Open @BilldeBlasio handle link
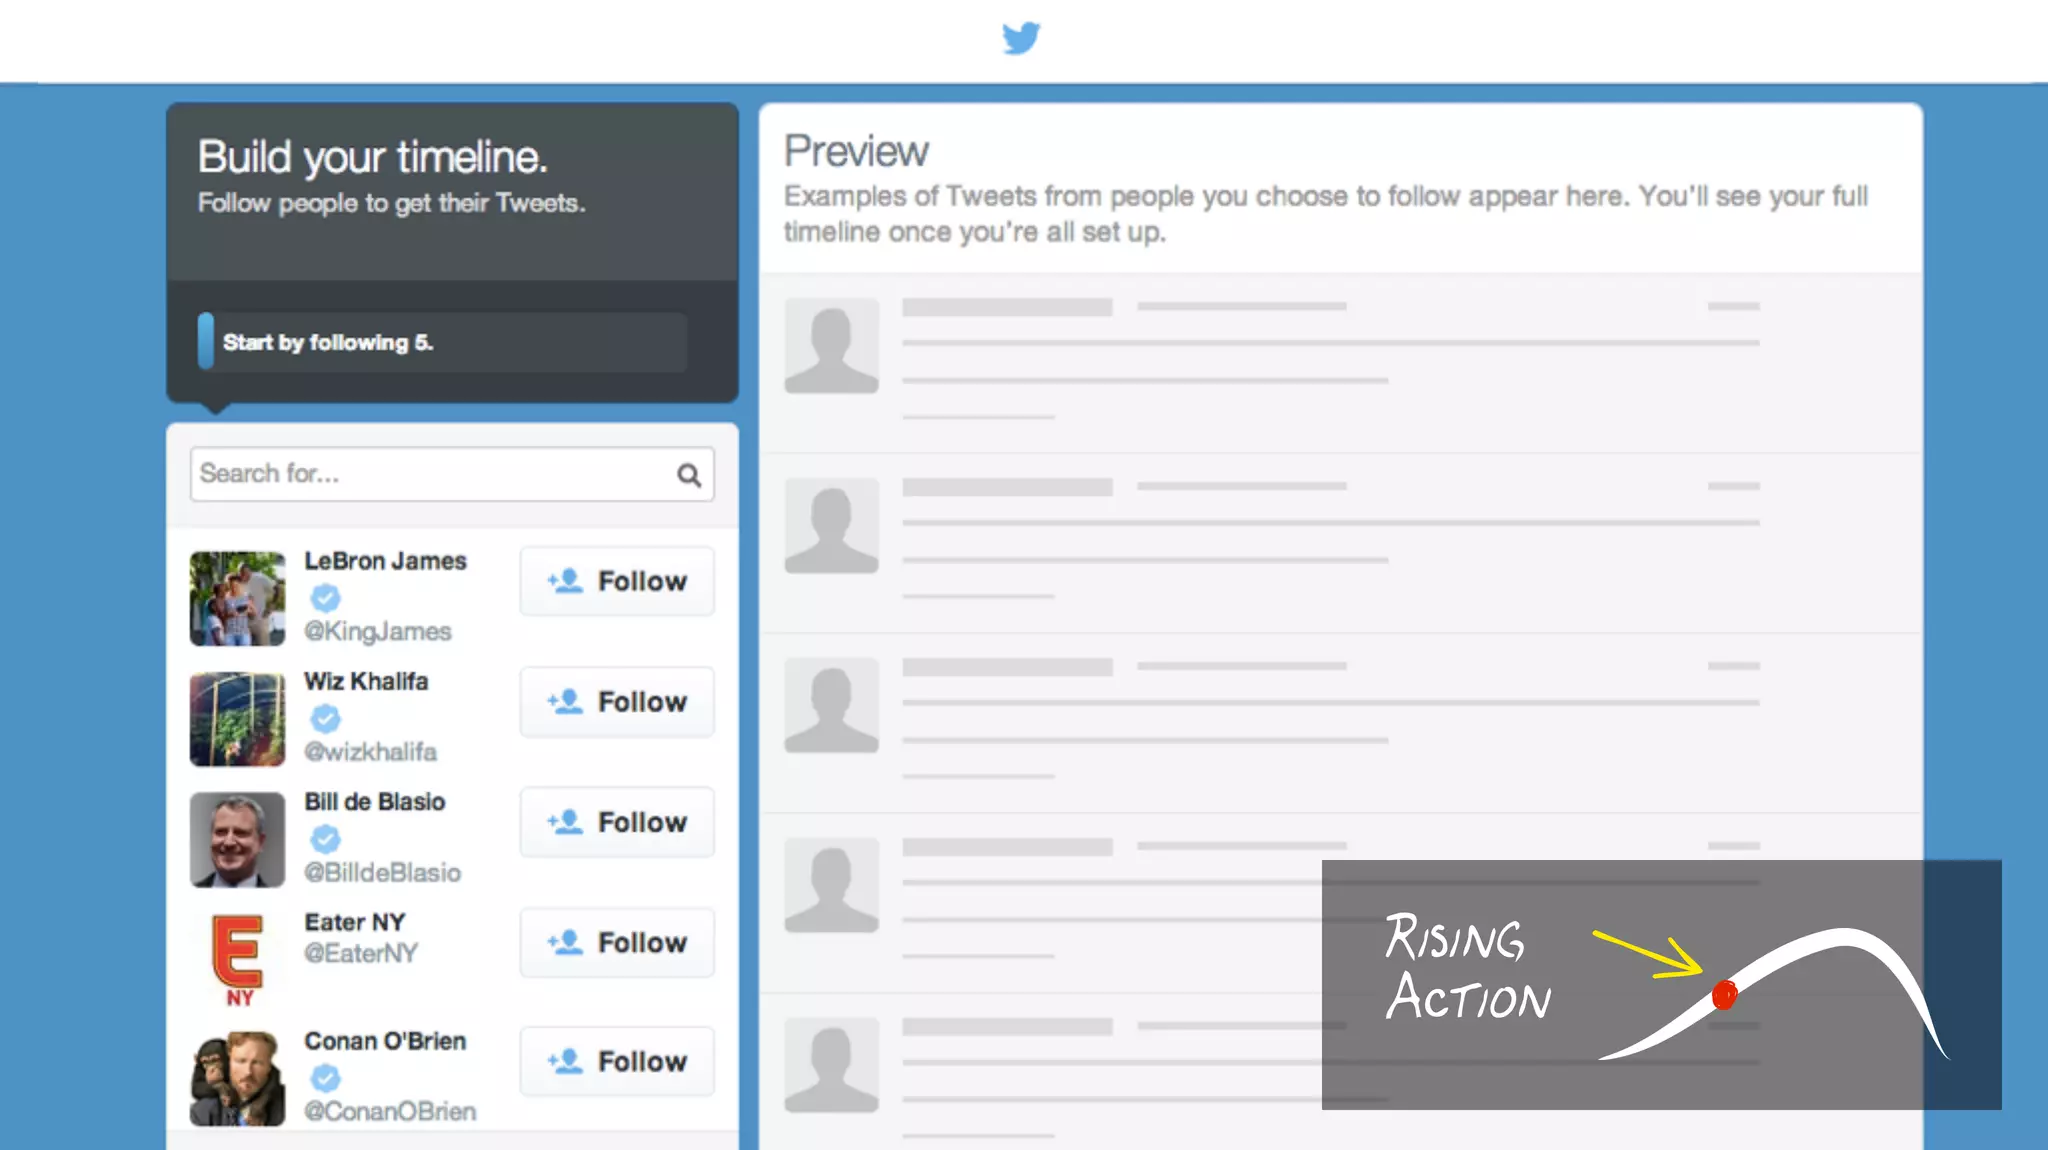Viewport: 2048px width, 1150px height. [x=383, y=873]
